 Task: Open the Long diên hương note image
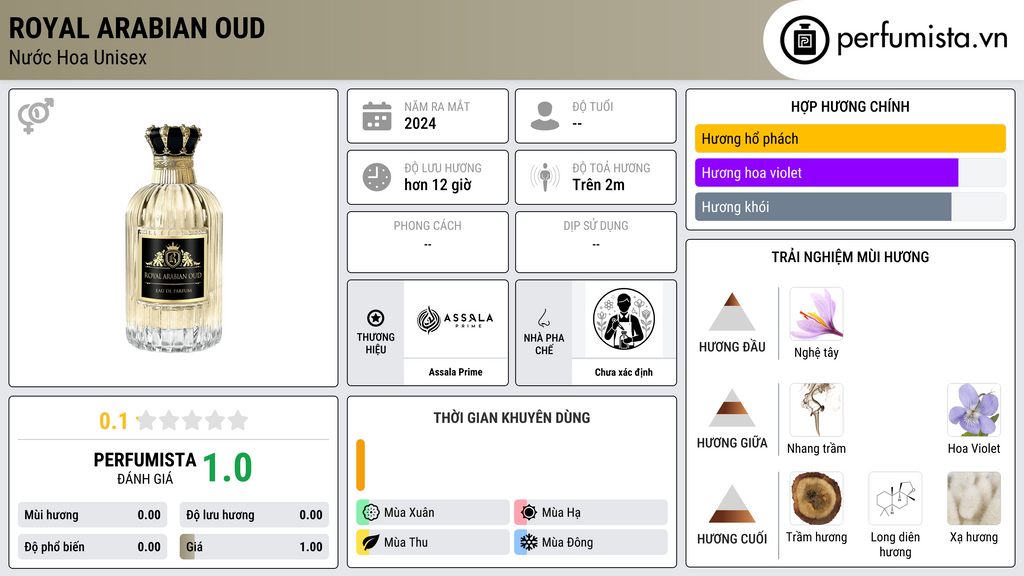[x=895, y=498]
